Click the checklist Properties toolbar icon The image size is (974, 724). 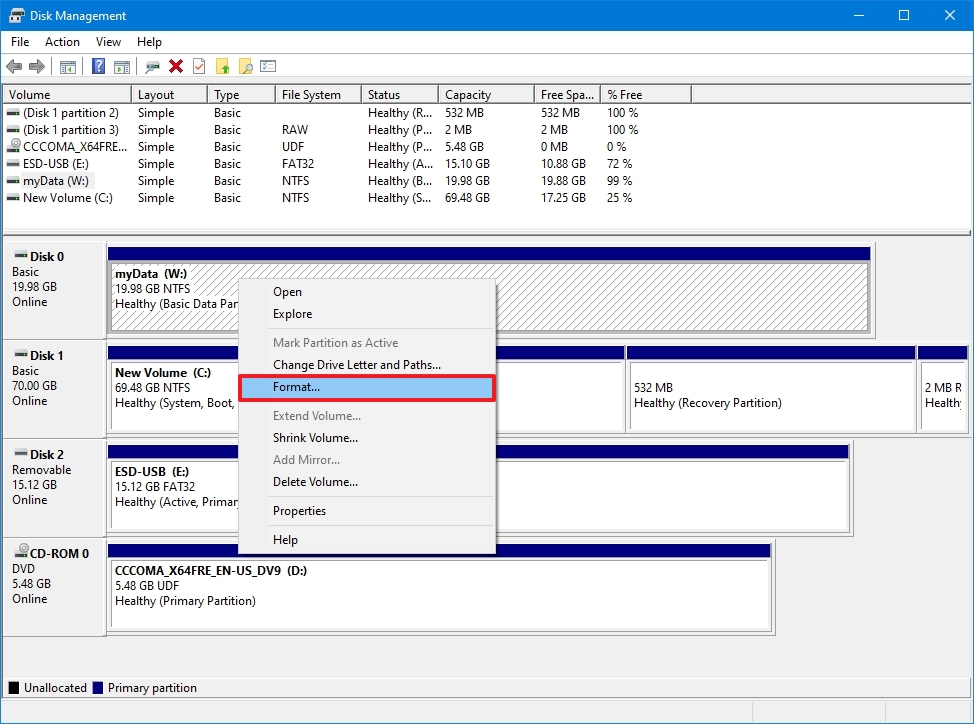tap(268, 66)
